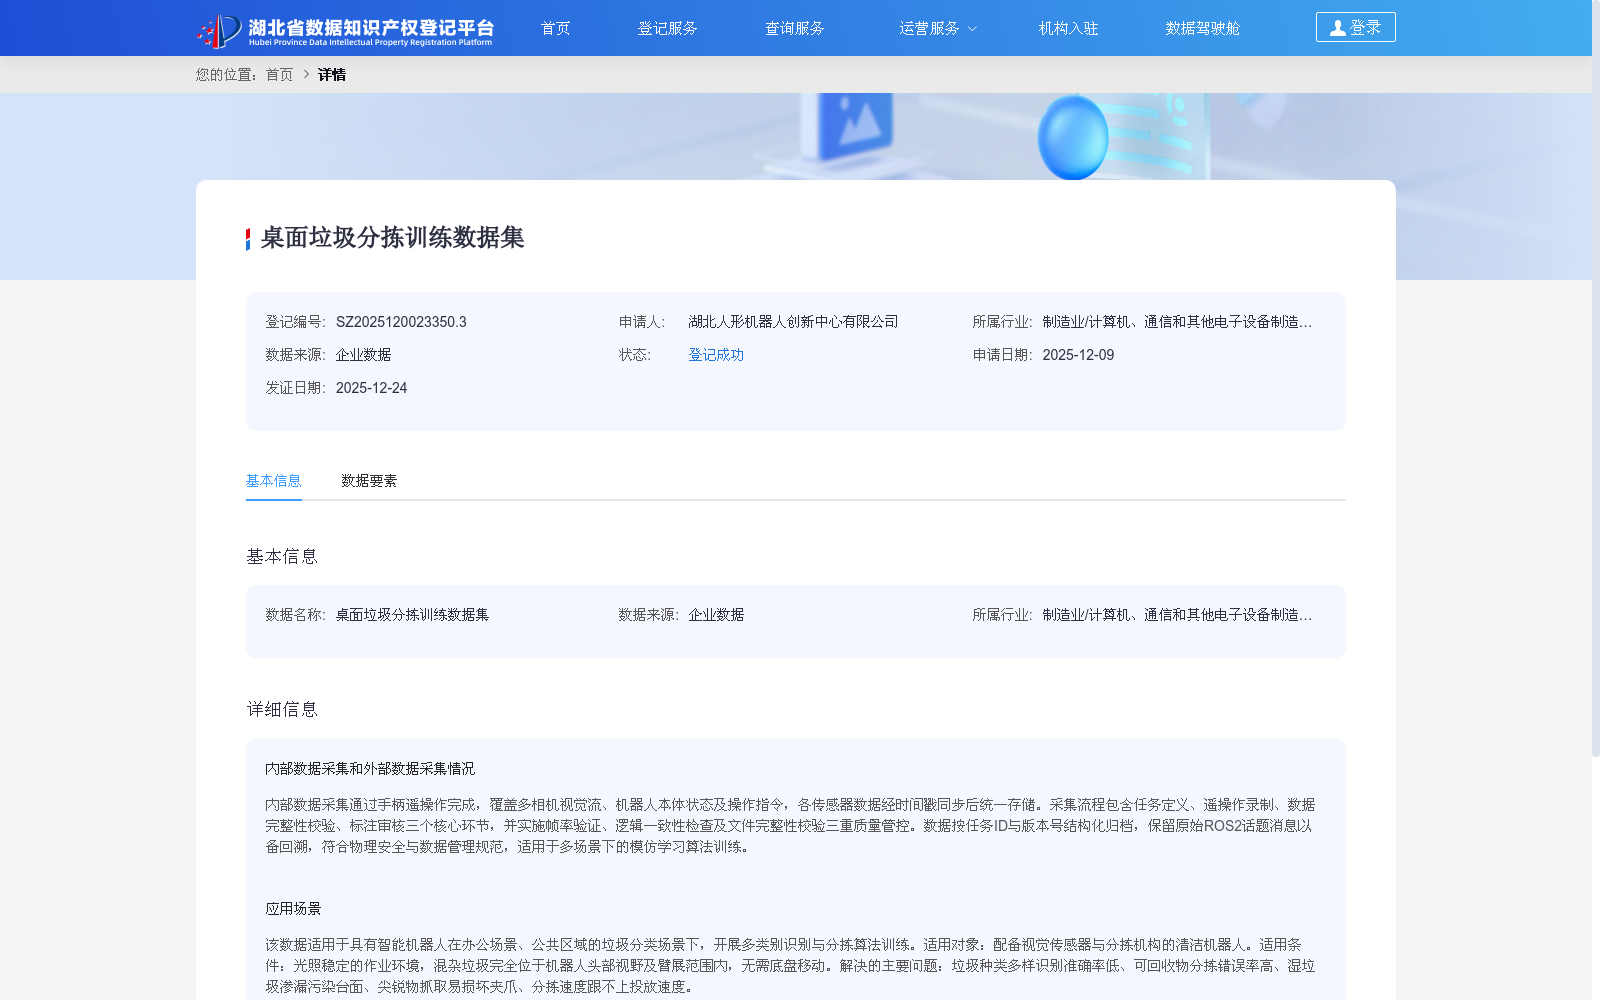Viewport: 1600px width, 1000px height.
Task: Click the 详细信息 section heading
Action: click(x=282, y=709)
